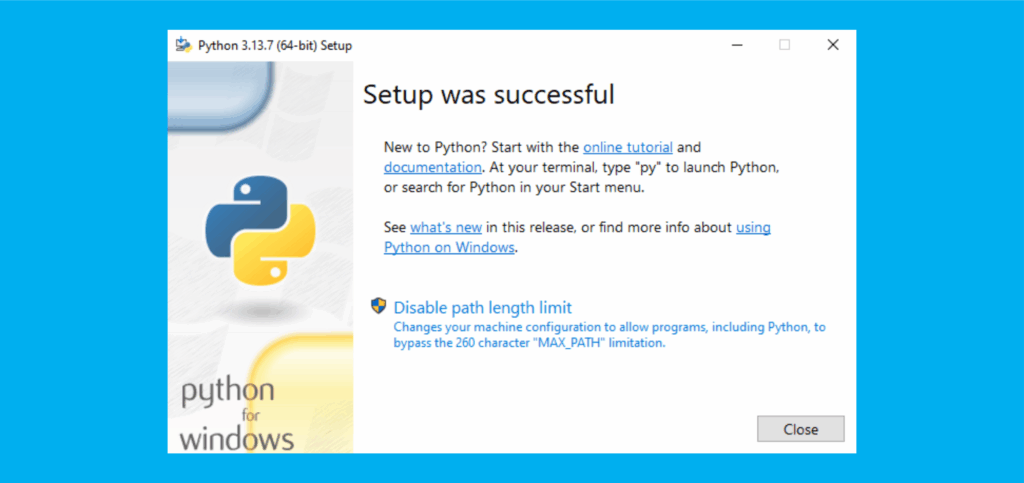Viewport: 1024px width, 483px height.
Task: Select Disable path length limit
Action: (482, 307)
